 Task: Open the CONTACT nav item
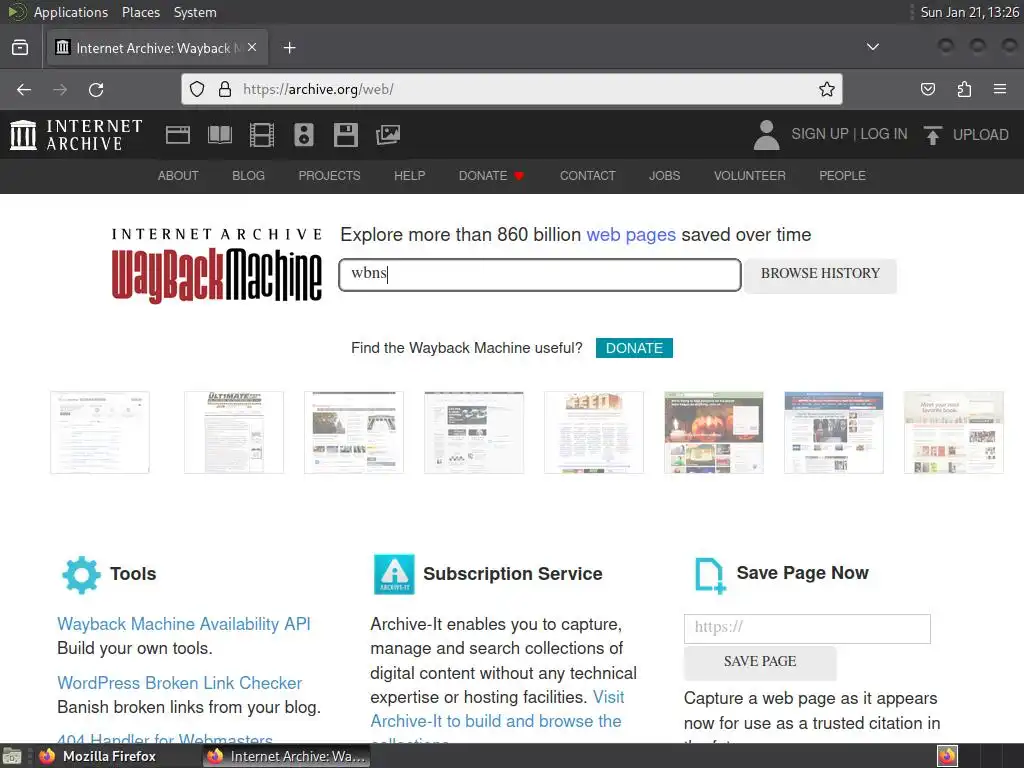[587, 176]
